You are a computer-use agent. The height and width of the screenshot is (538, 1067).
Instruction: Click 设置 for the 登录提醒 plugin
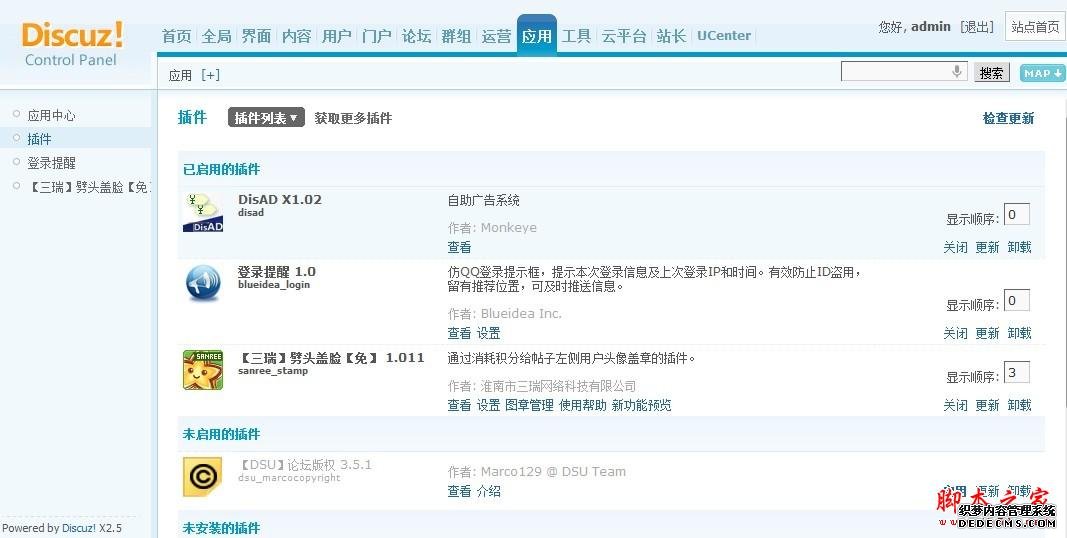[489, 333]
